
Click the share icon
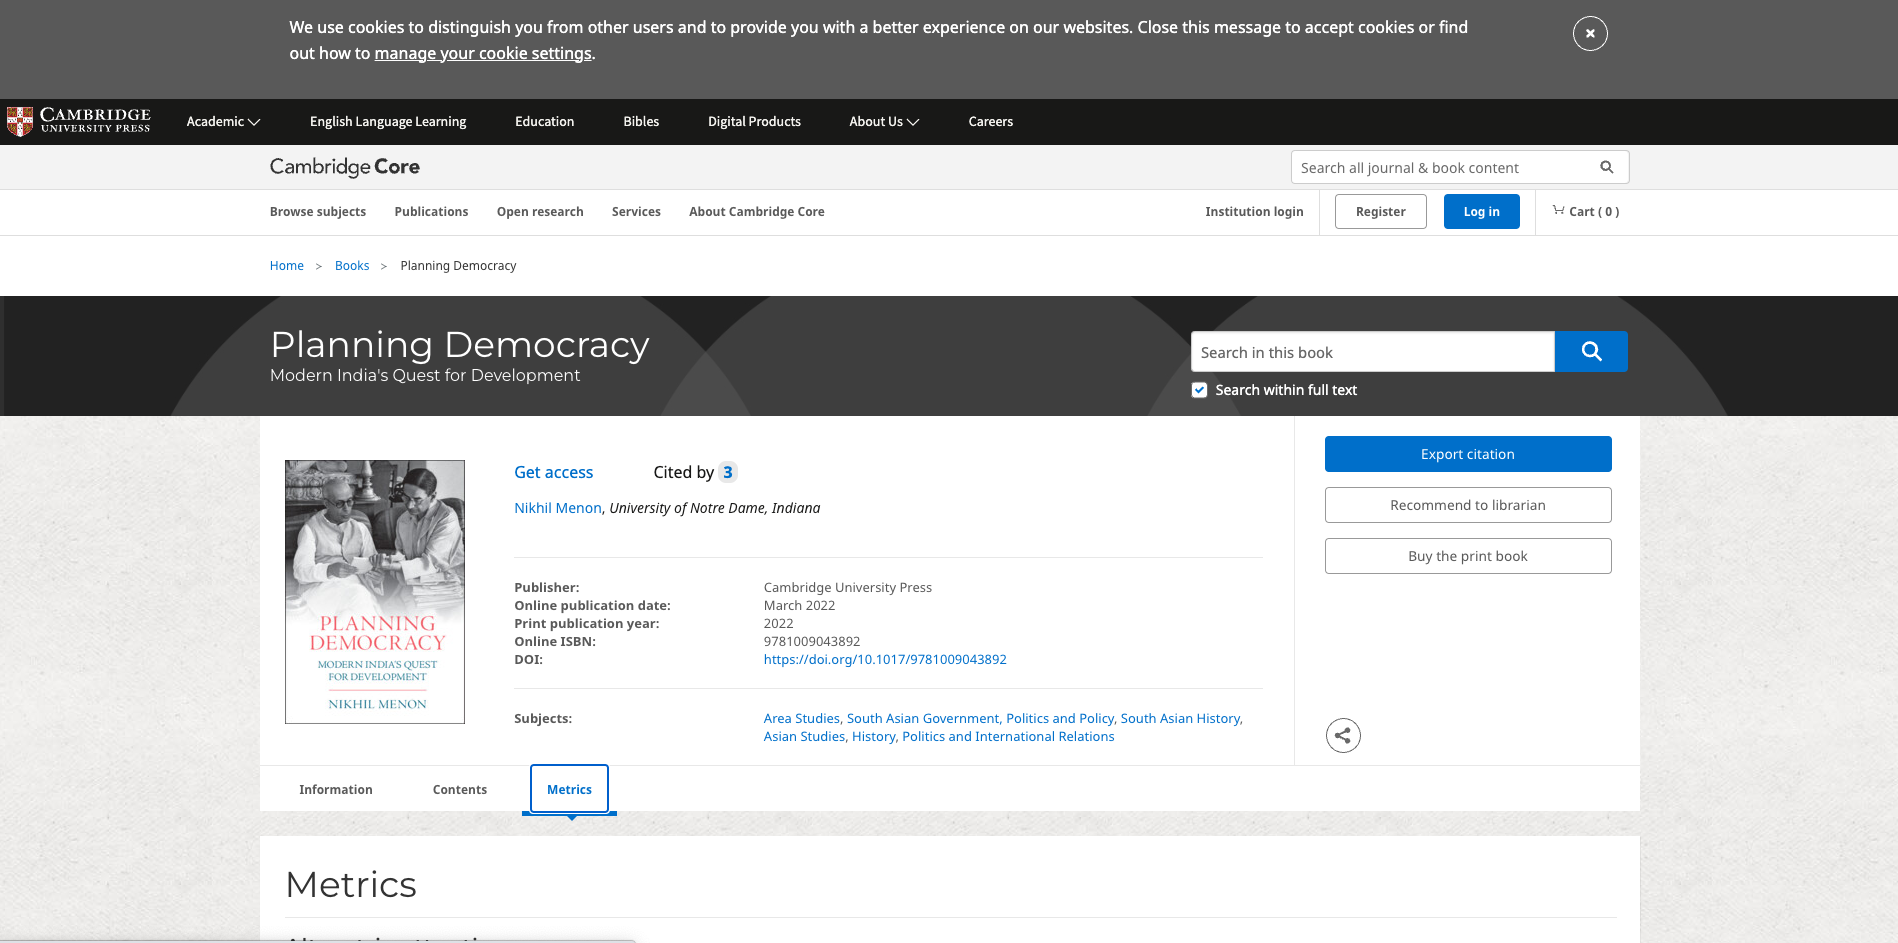(x=1342, y=736)
